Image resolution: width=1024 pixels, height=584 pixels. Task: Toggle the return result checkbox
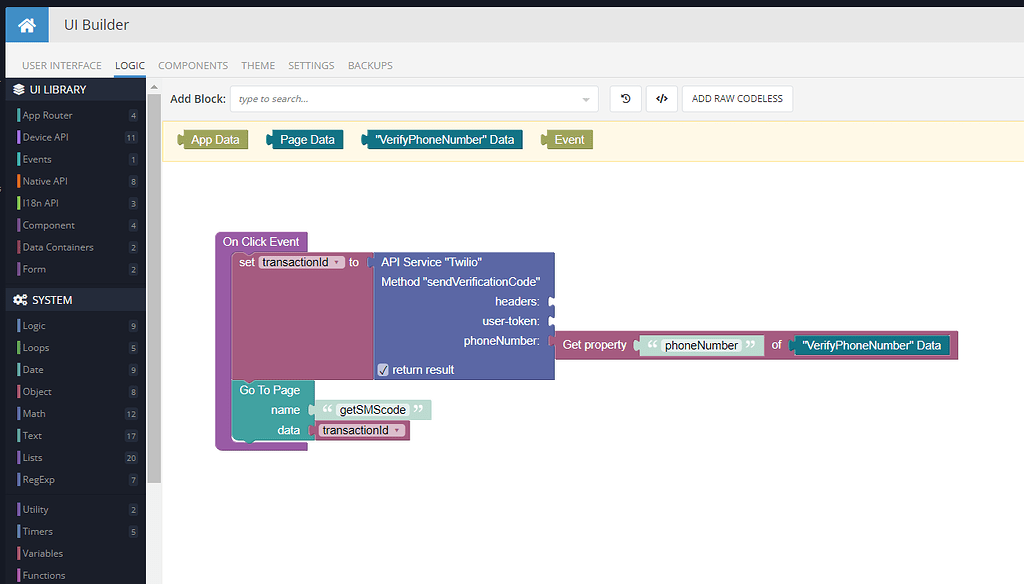coord(383,370)
